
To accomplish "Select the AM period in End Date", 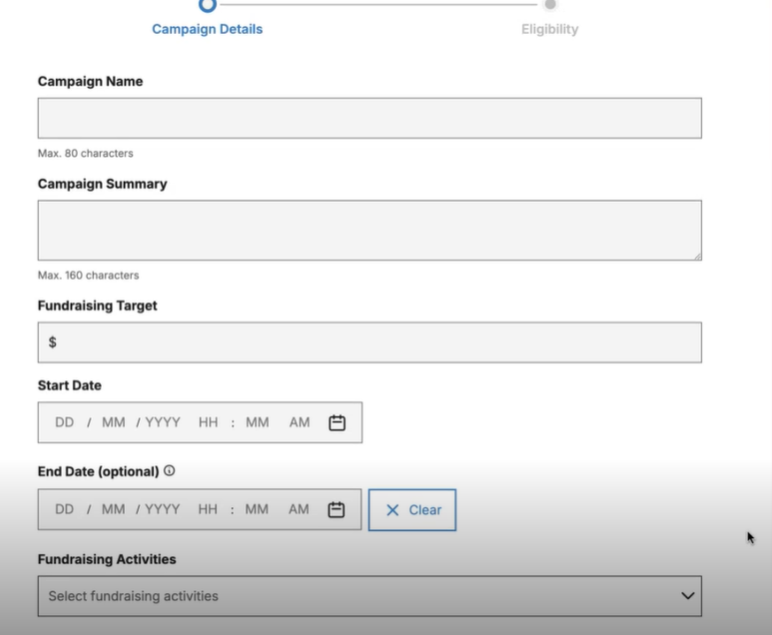I will (x=299, y=509).
